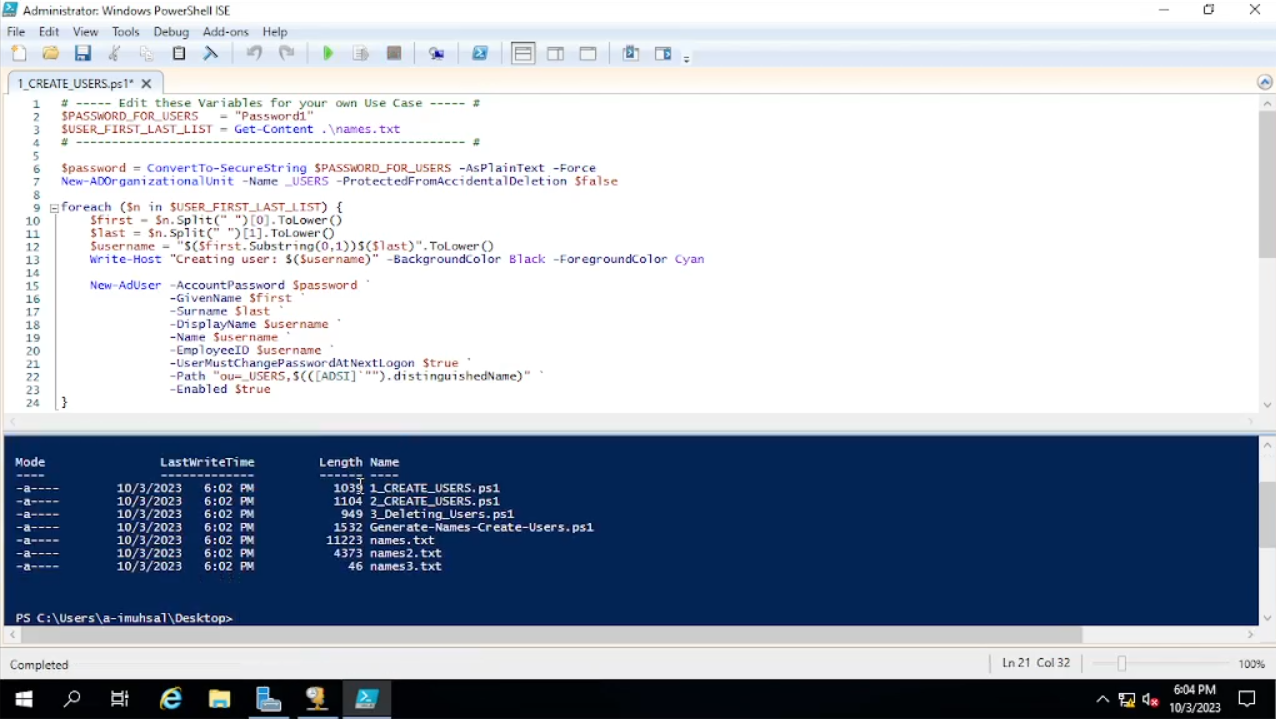Toggle Show Script Pane Right layout
The width and height of the screenshot is (1276, 719).
556,54
